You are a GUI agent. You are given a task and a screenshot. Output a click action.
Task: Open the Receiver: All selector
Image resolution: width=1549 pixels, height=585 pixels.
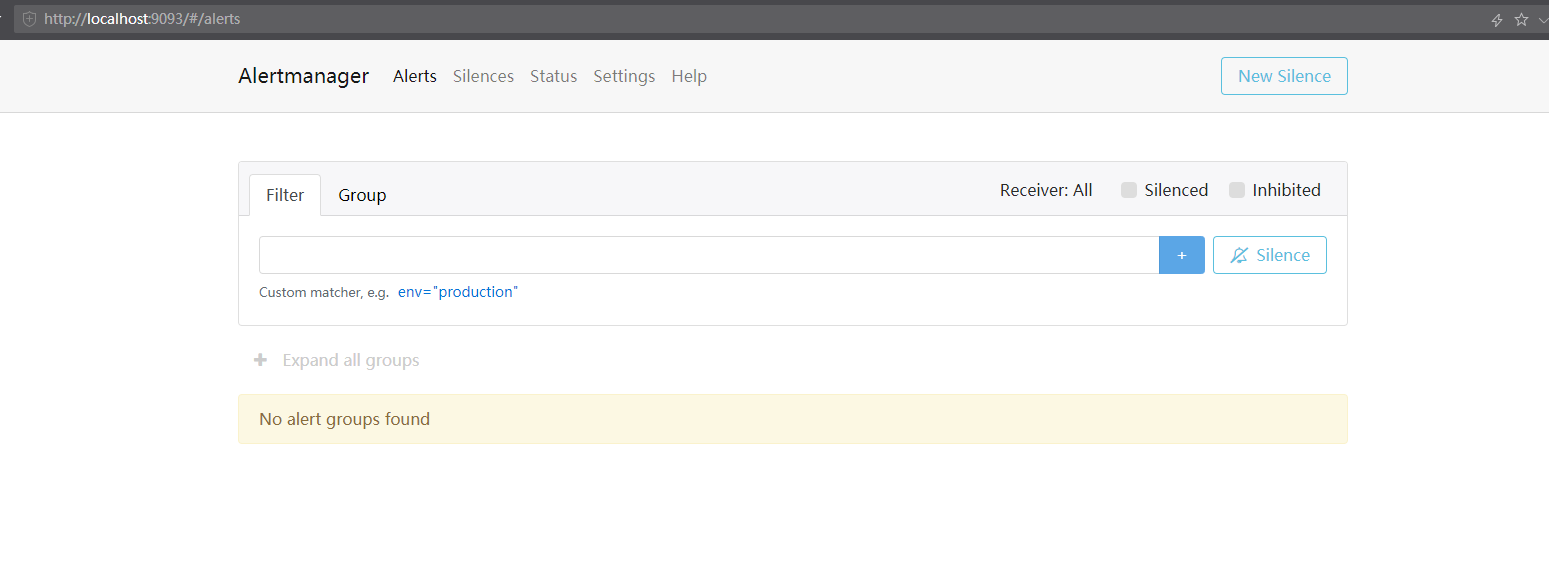[x=1046, y=190]
